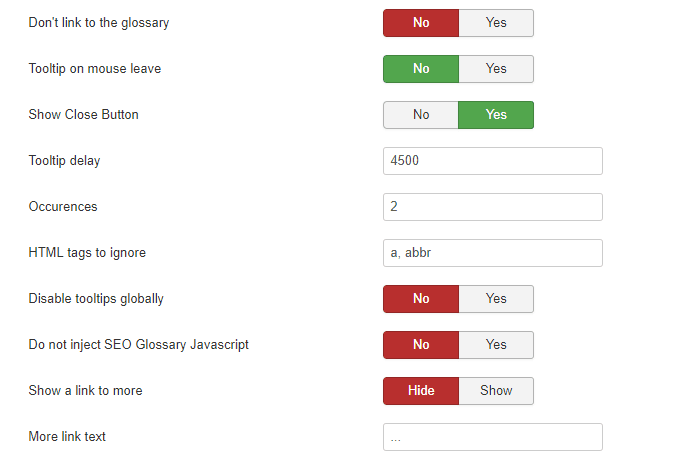This screenshot has height=472, width=679.
Task: Set Don't link to the glossary to Yes
Action: 496,23
